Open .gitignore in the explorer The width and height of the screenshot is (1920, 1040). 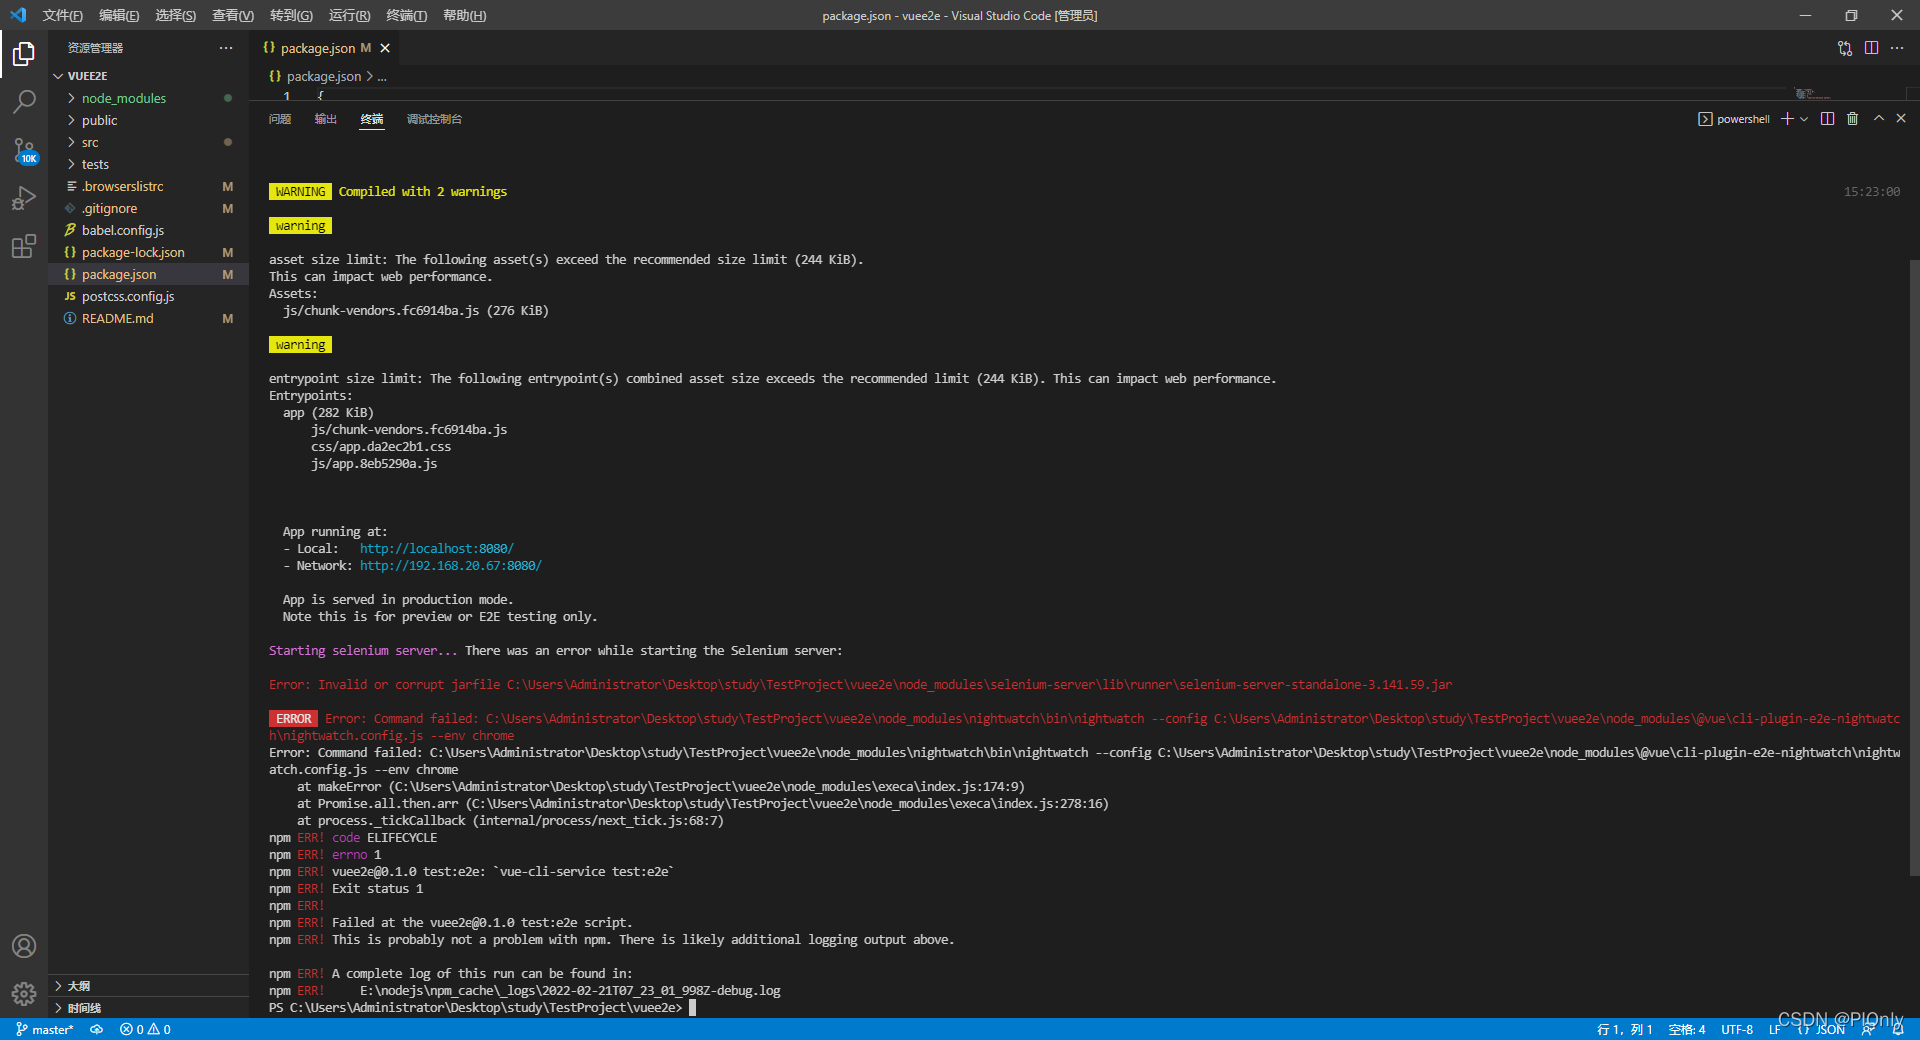(x=148, y=208)
